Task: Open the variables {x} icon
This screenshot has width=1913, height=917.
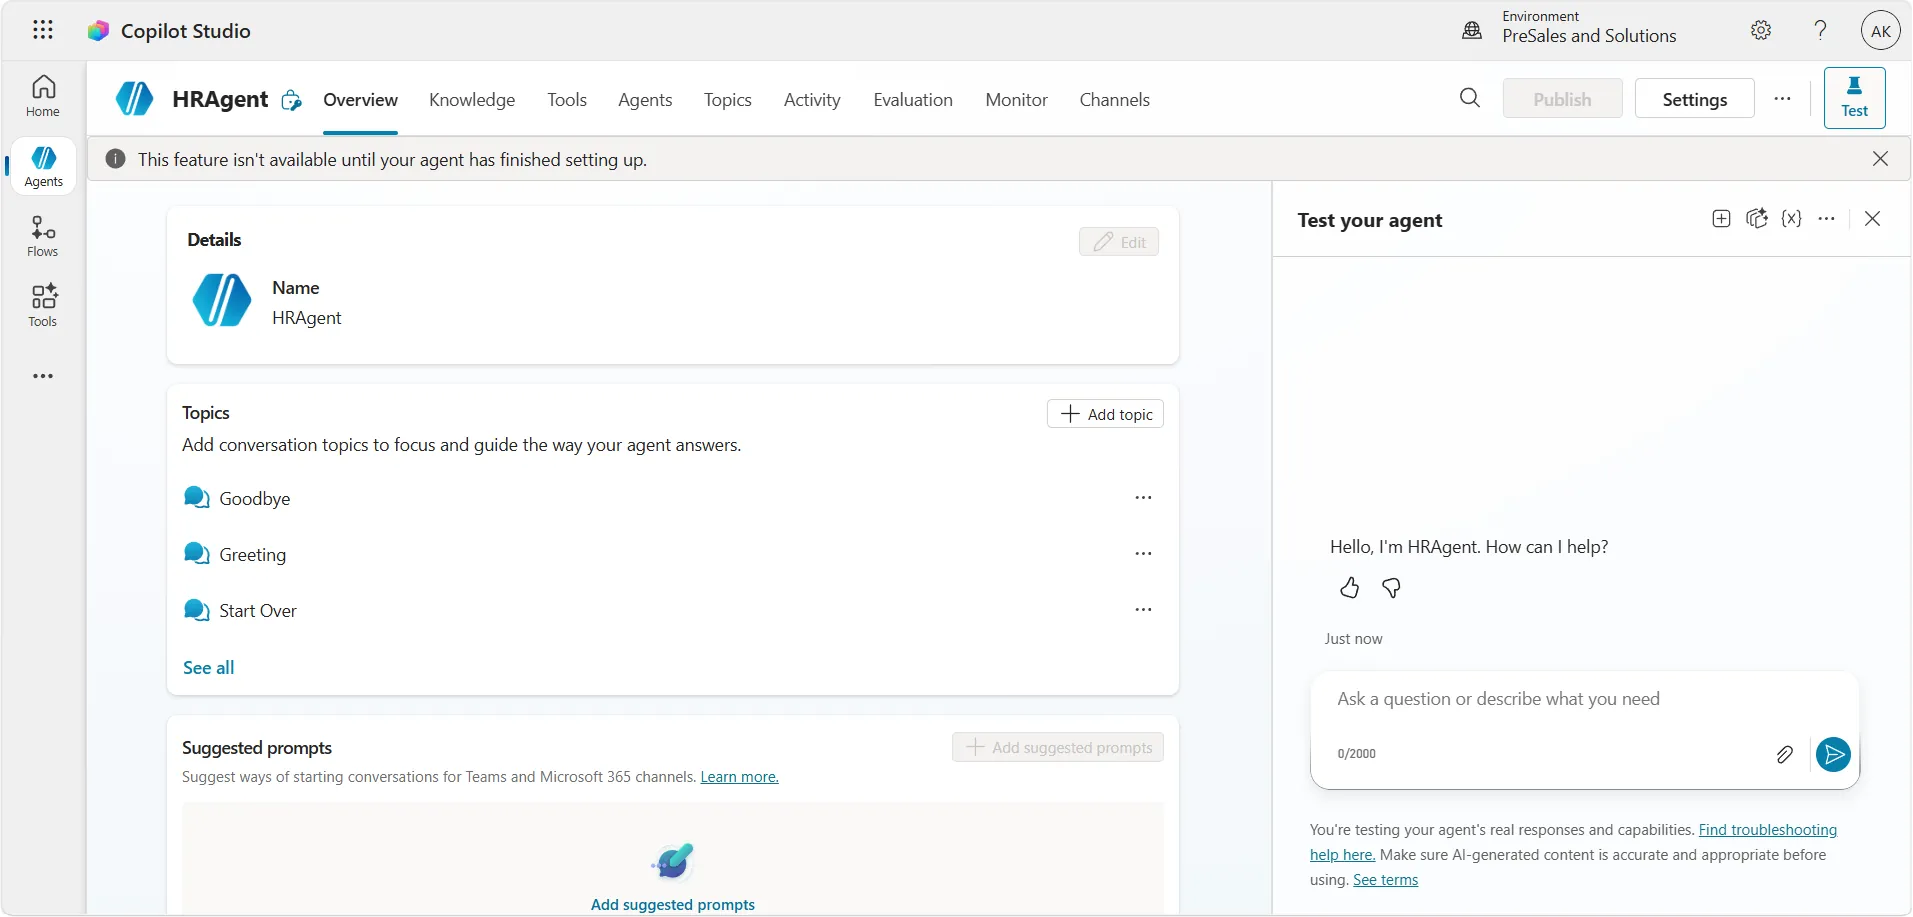Action: point(1792,219)
